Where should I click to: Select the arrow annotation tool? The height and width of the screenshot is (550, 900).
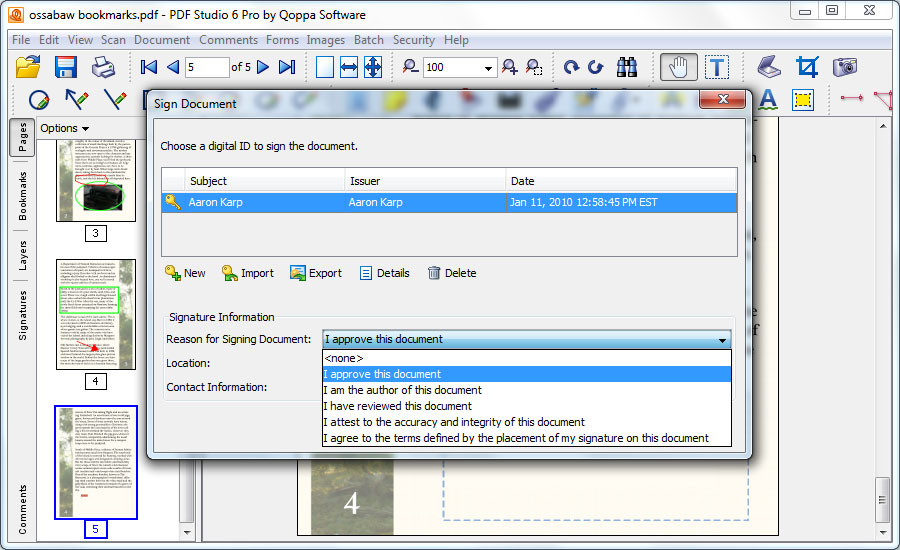pyautogui.click(x=76, y=100)
